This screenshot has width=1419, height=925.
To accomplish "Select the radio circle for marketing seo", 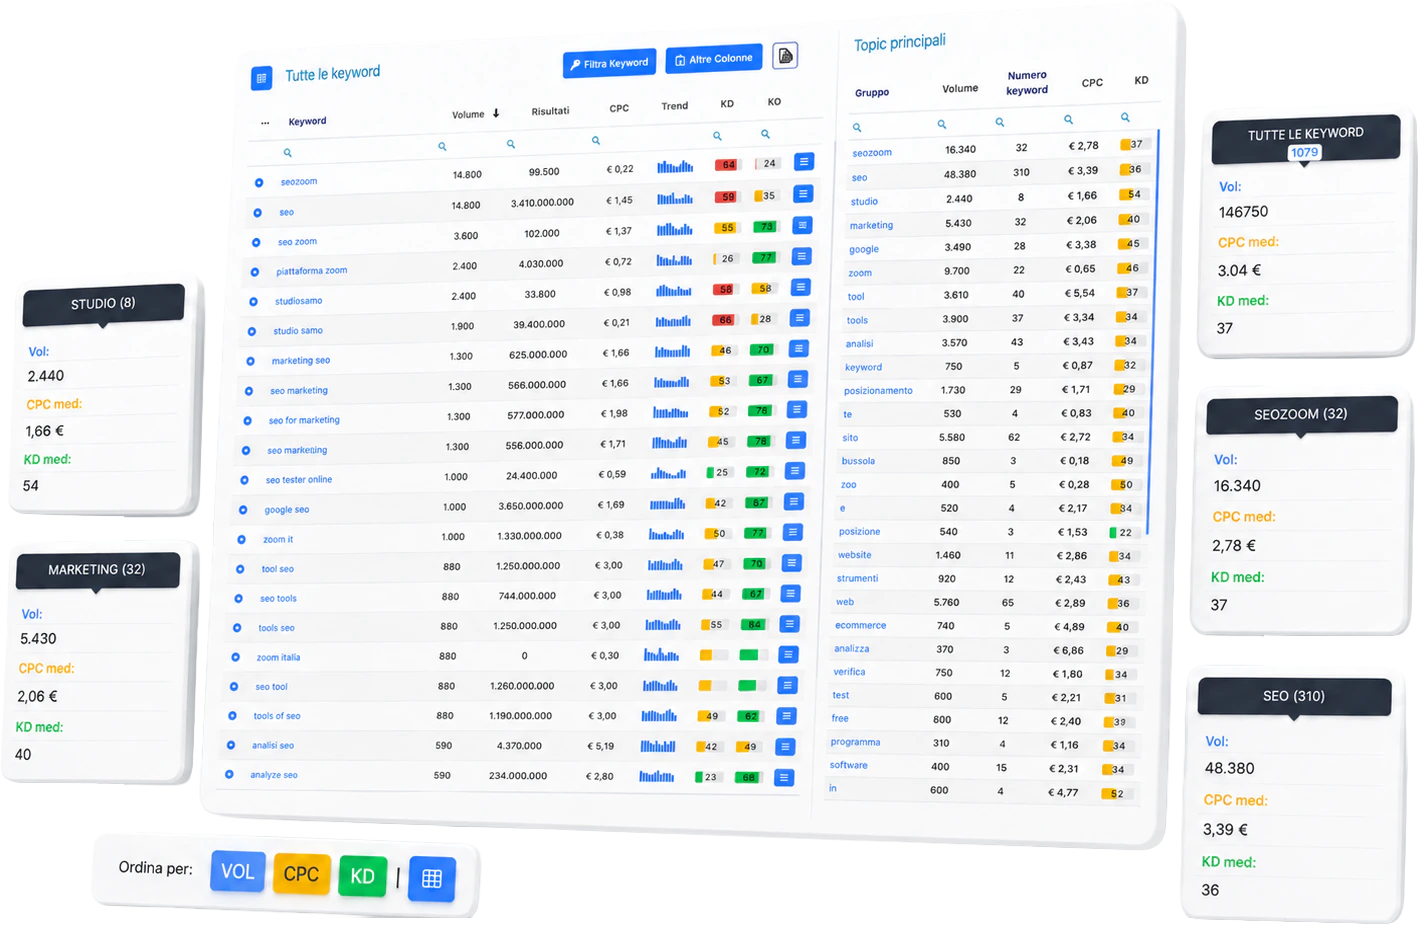I will [250, 361].
